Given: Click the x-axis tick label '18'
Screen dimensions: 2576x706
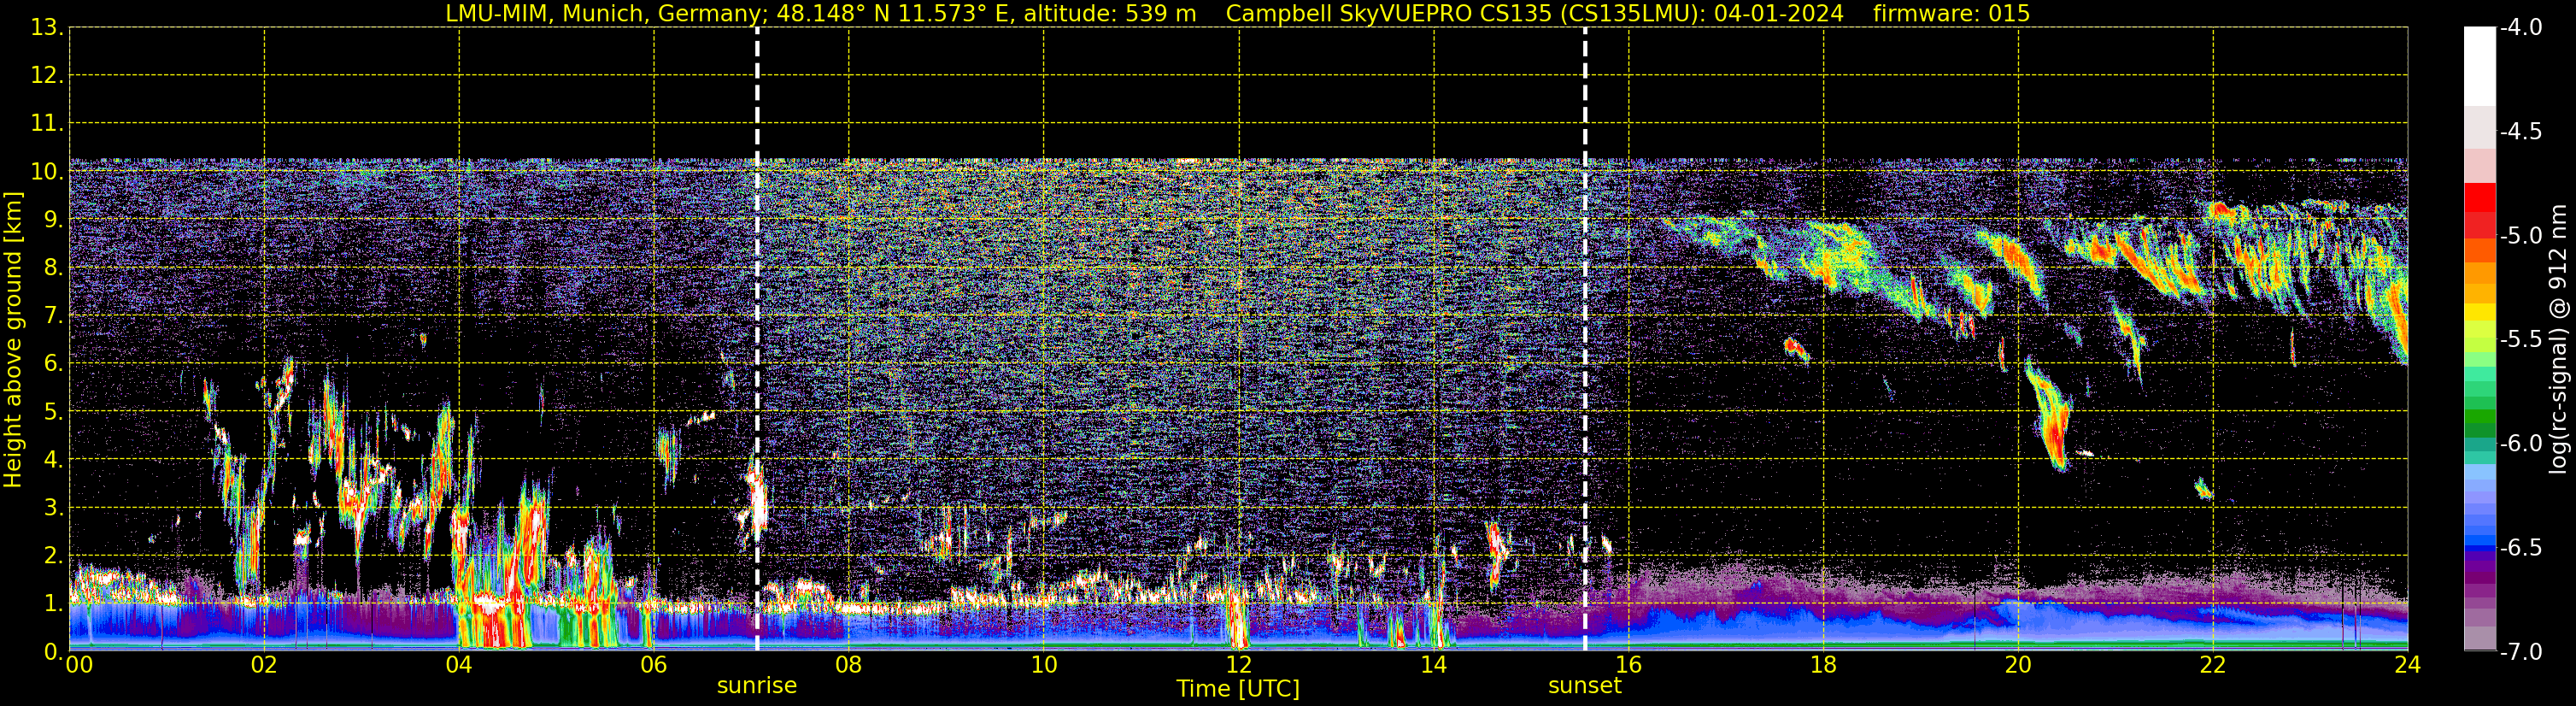Looking at the screenshot, I should tap(1824, 665).
